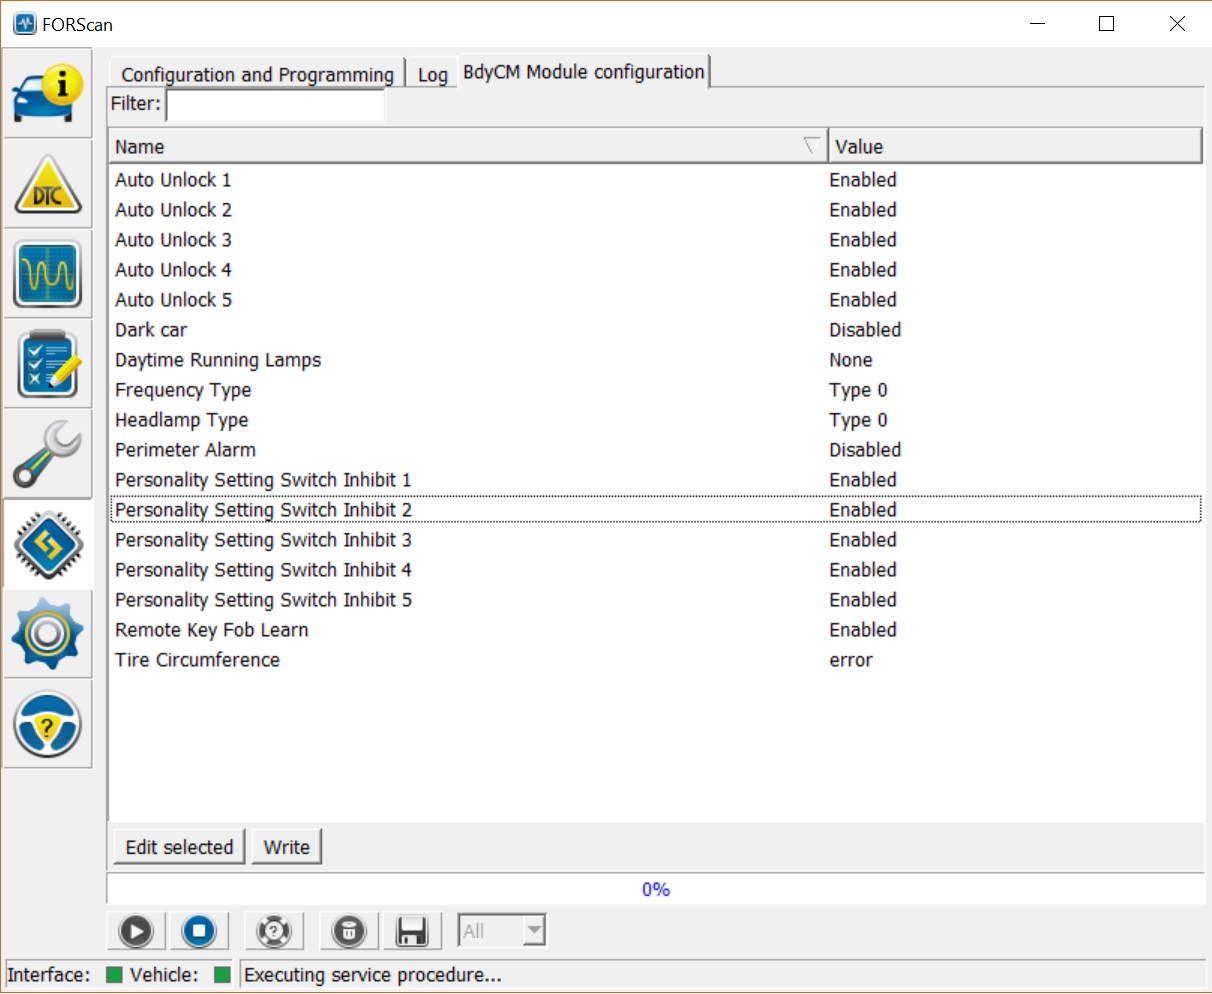Select the Auto Unlock 4 row
This screenshot has width=1212, height=994.
[x=656, y=270]
